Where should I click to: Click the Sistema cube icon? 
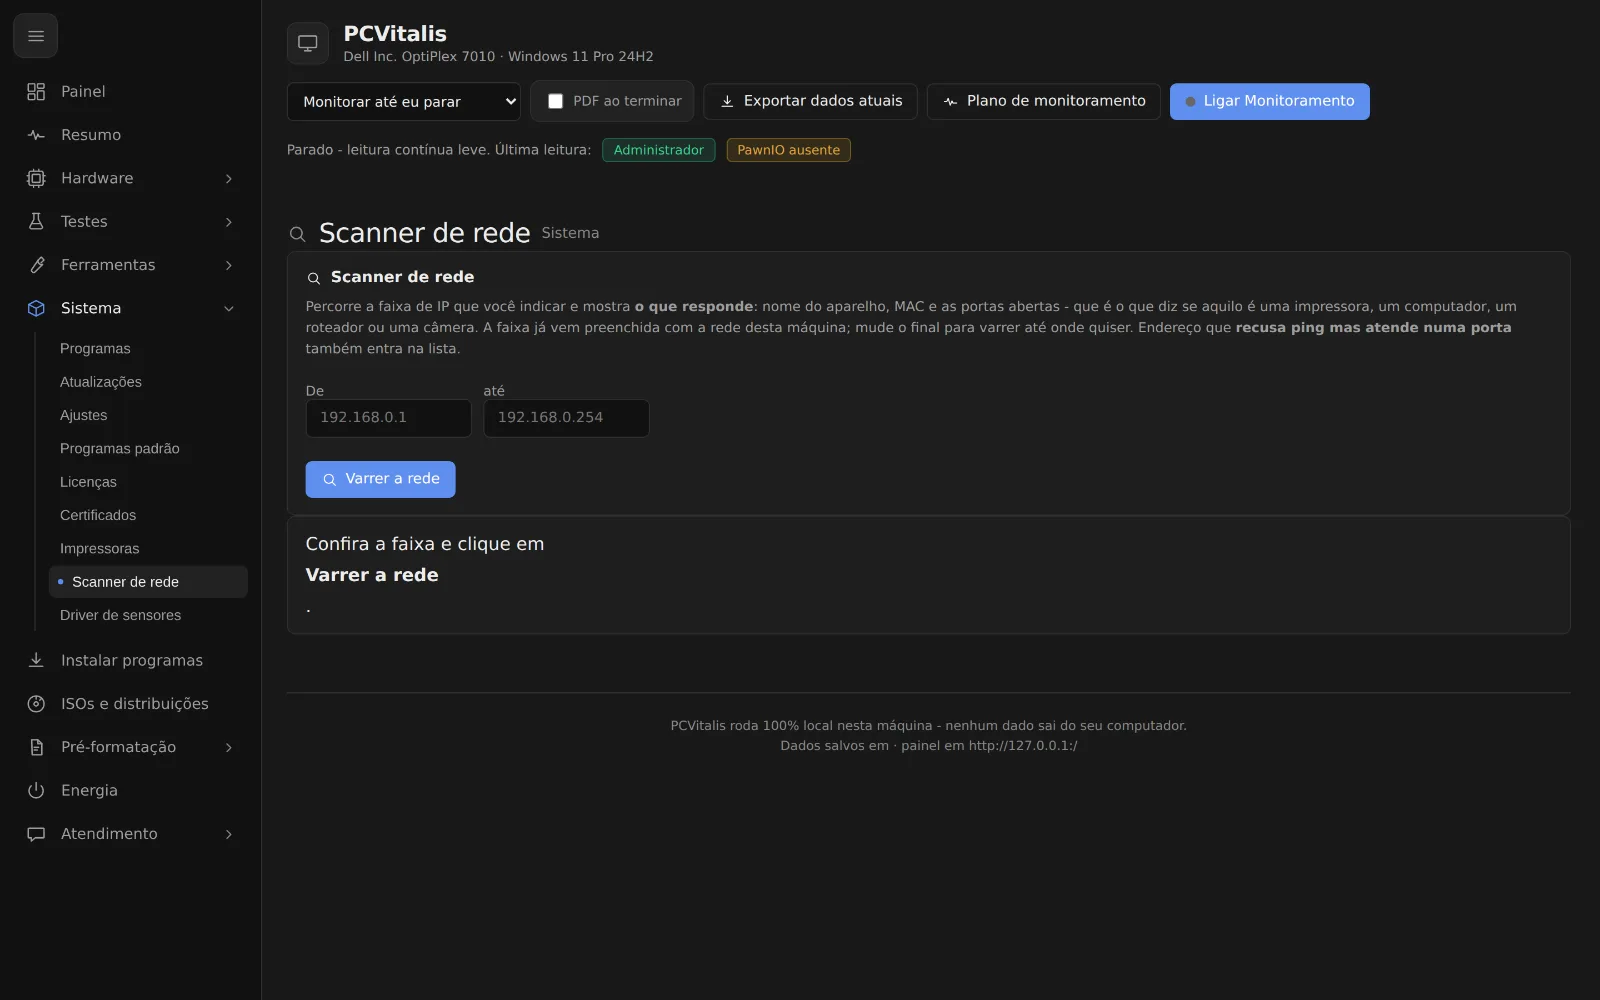tap(36, 308)
